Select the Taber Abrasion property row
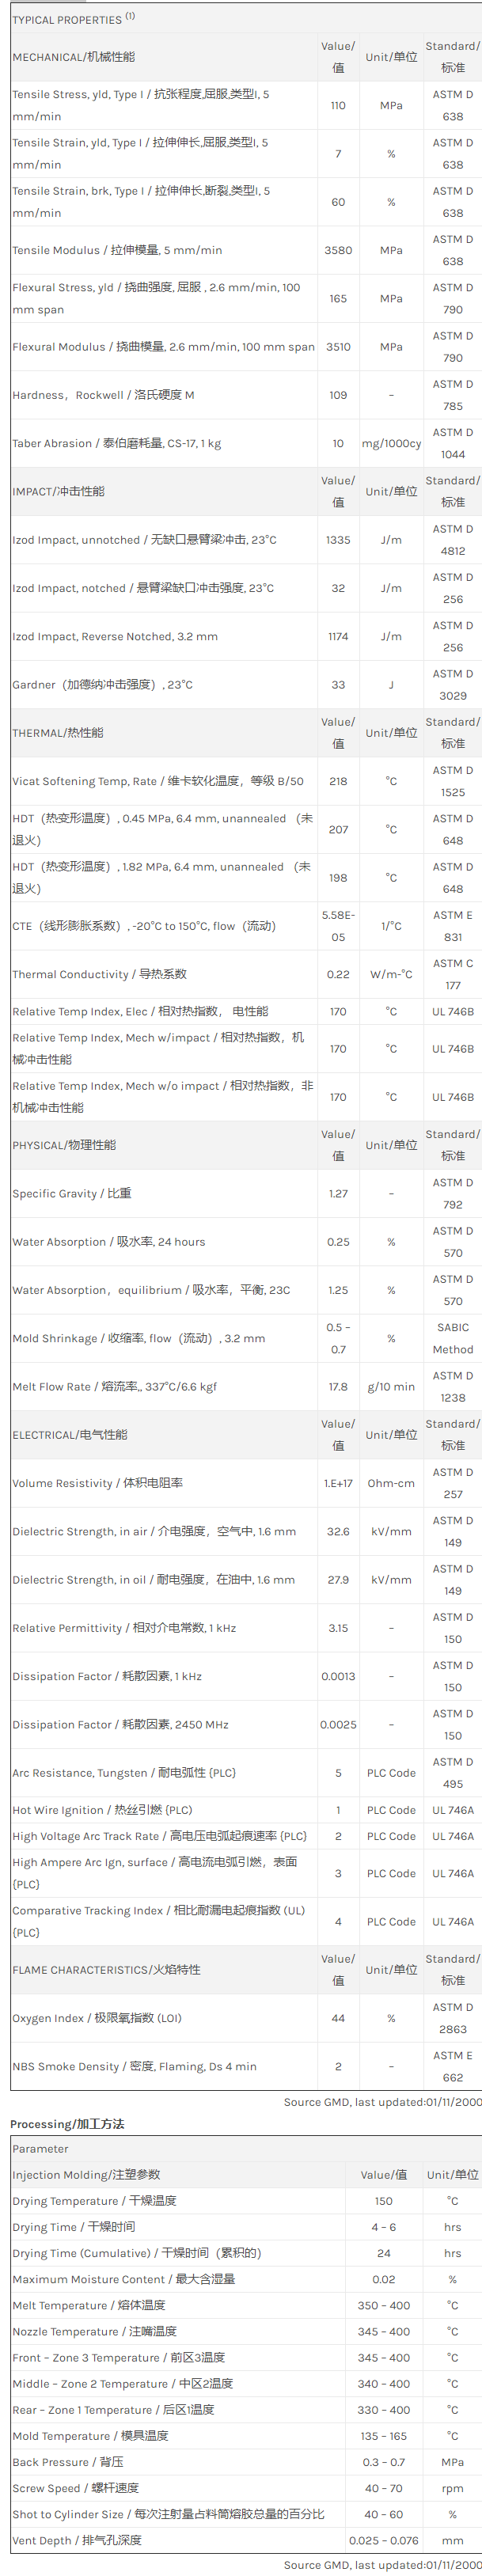Viewport: 482px width, 2576px height. [x=117, y=443]
